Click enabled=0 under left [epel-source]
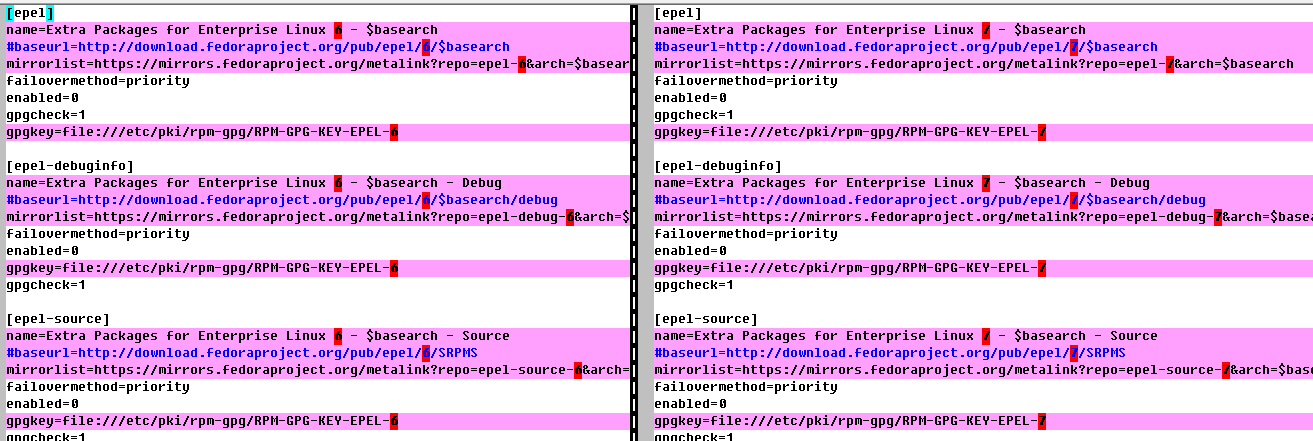The height and width of the screenshot is (441, 1313). pyautogui.click(x=43, y=404)
